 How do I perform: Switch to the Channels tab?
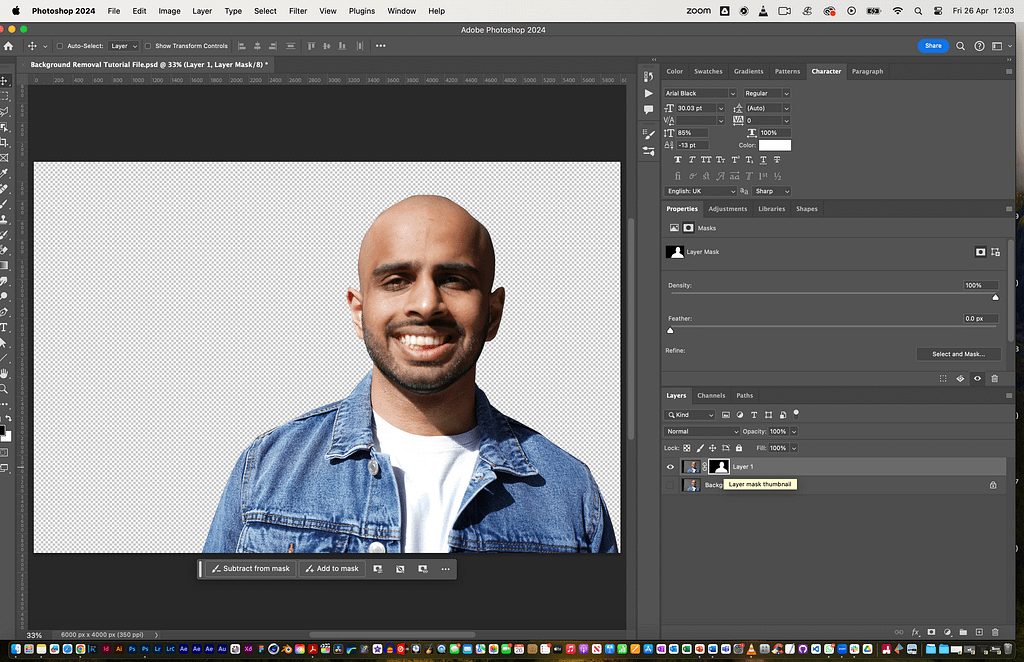pyautogui.click(x=711, y=395)
